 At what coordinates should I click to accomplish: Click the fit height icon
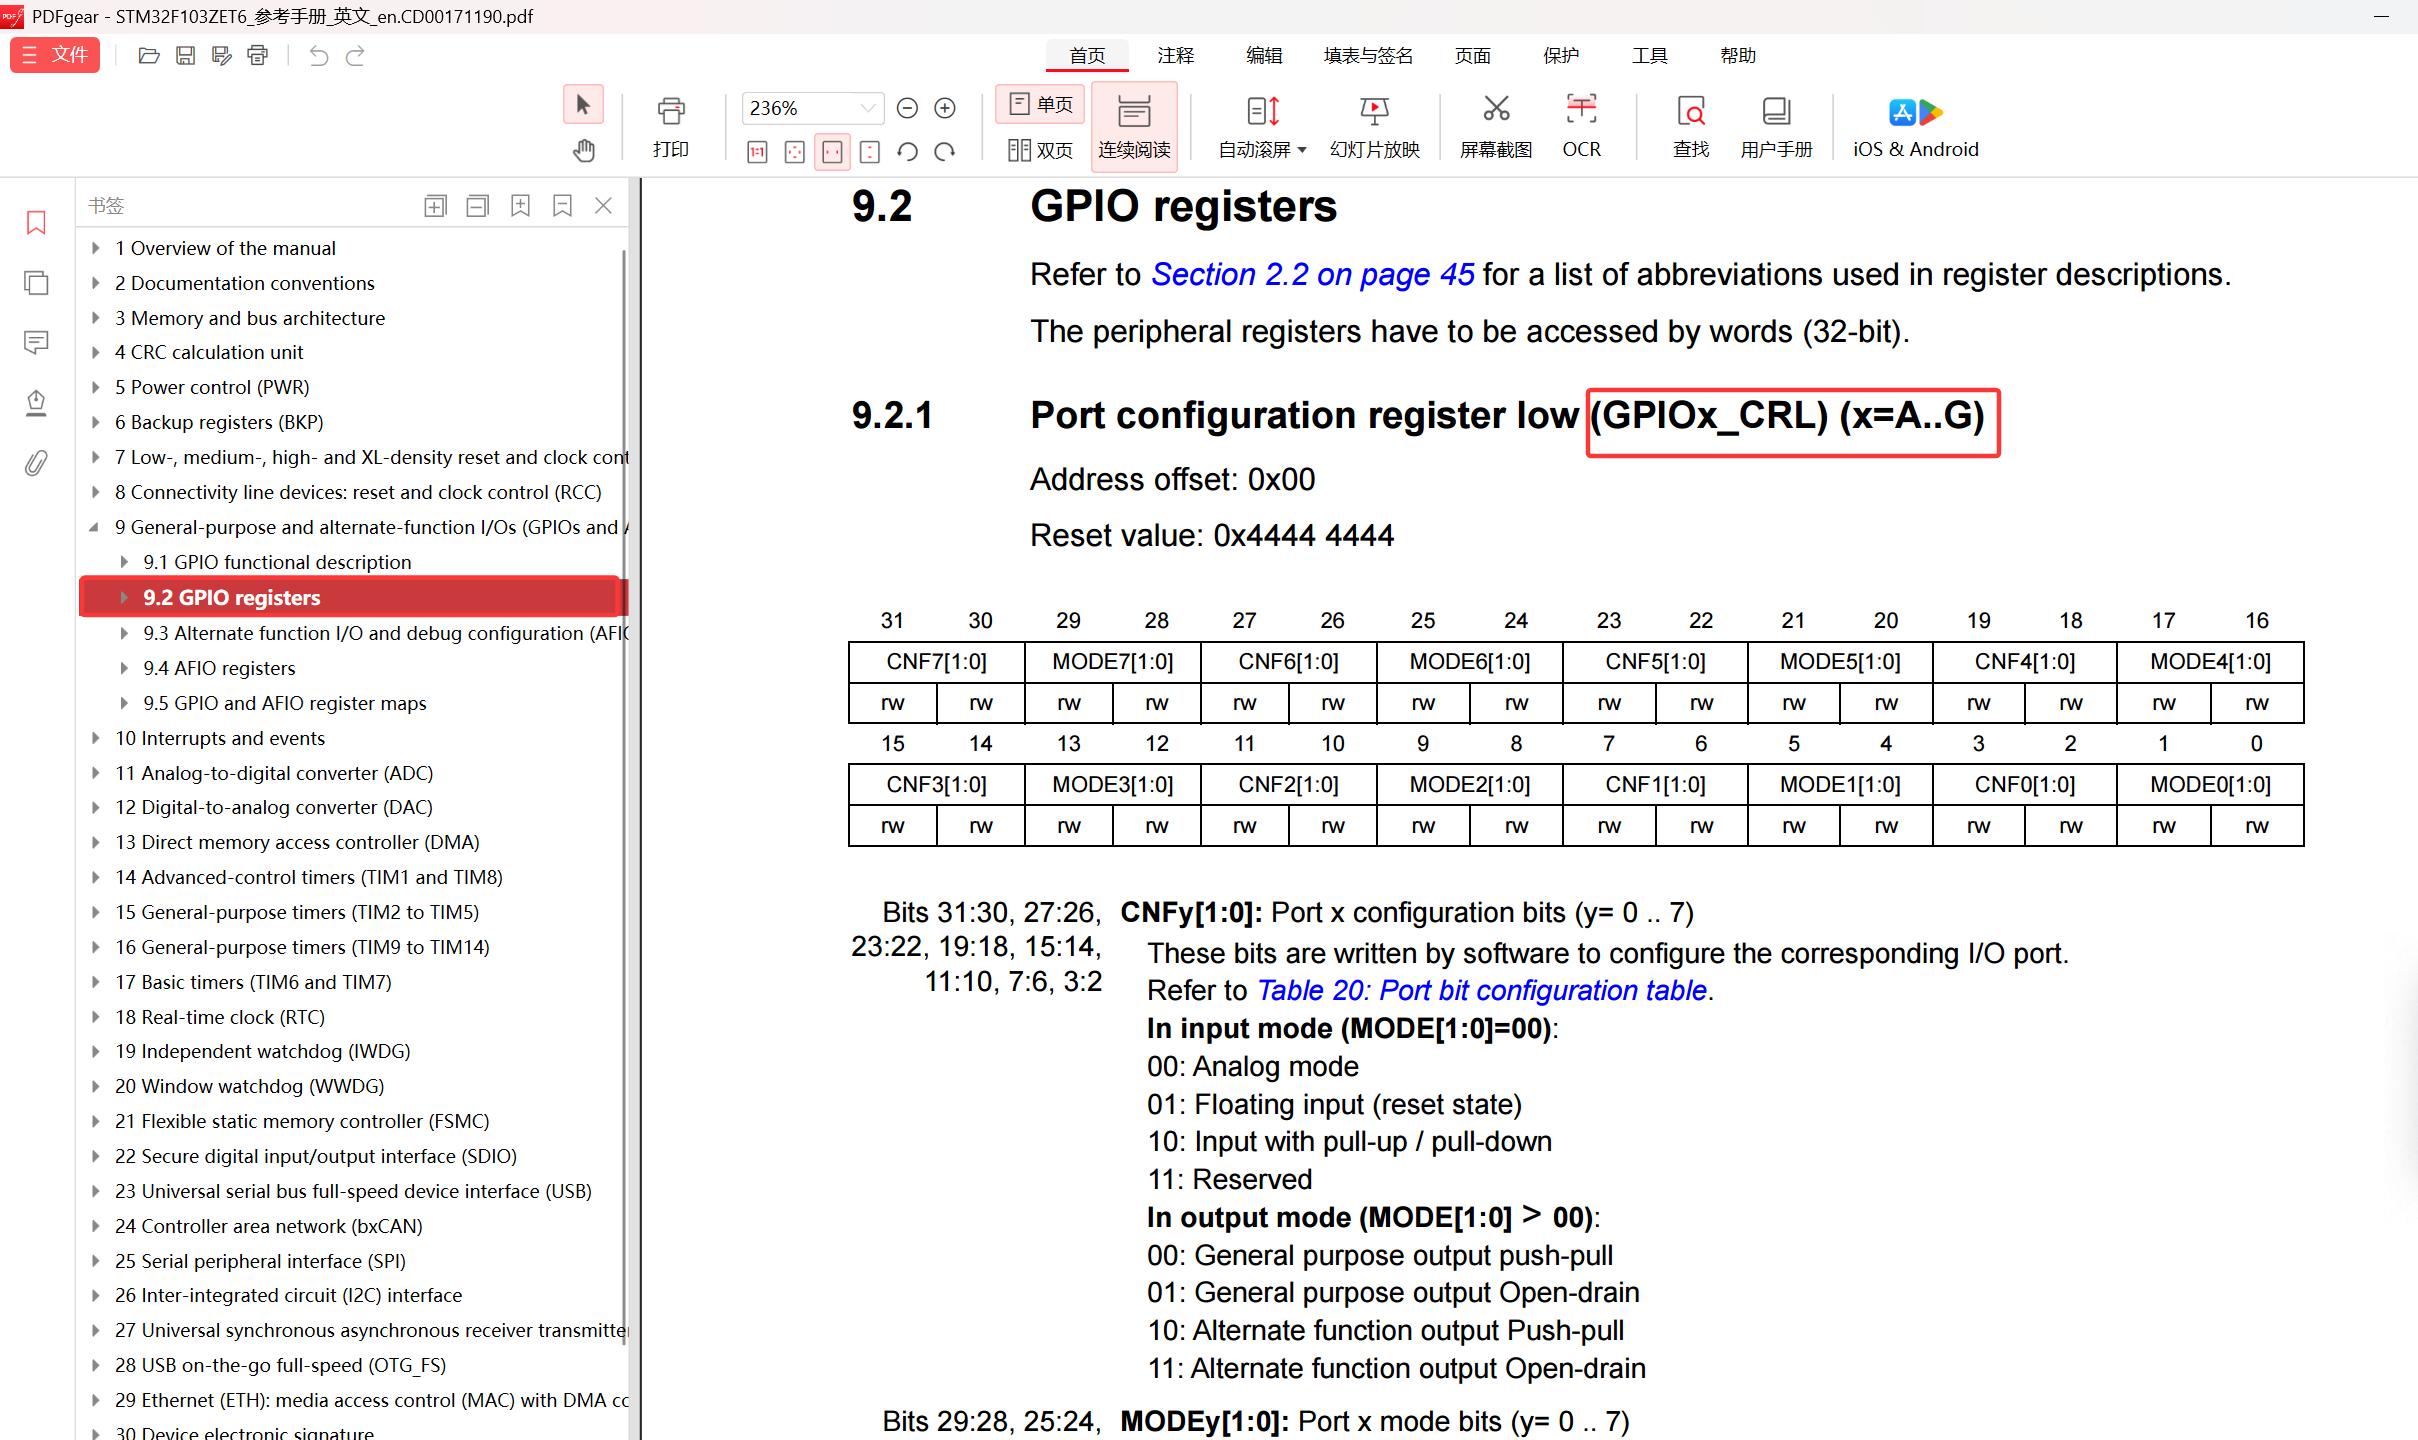[x=870, y=152]
